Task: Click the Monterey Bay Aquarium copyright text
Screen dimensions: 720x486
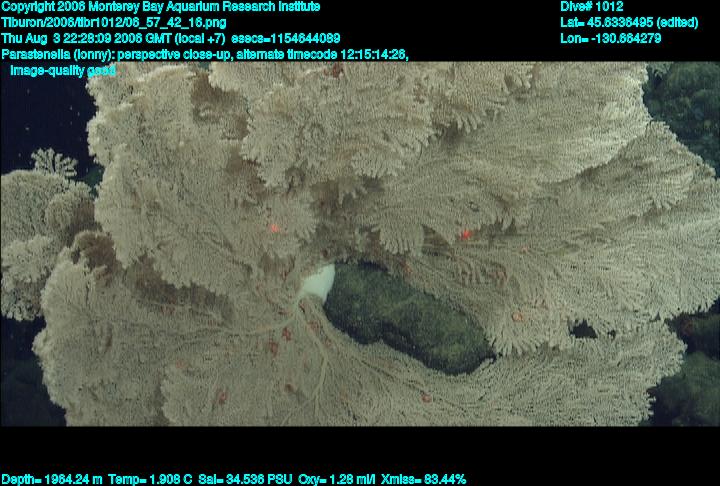Action: click(x=160, y=6)
